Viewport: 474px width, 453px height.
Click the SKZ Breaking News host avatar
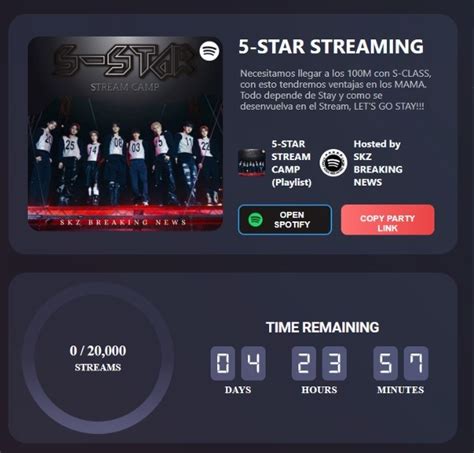point(333,163)
